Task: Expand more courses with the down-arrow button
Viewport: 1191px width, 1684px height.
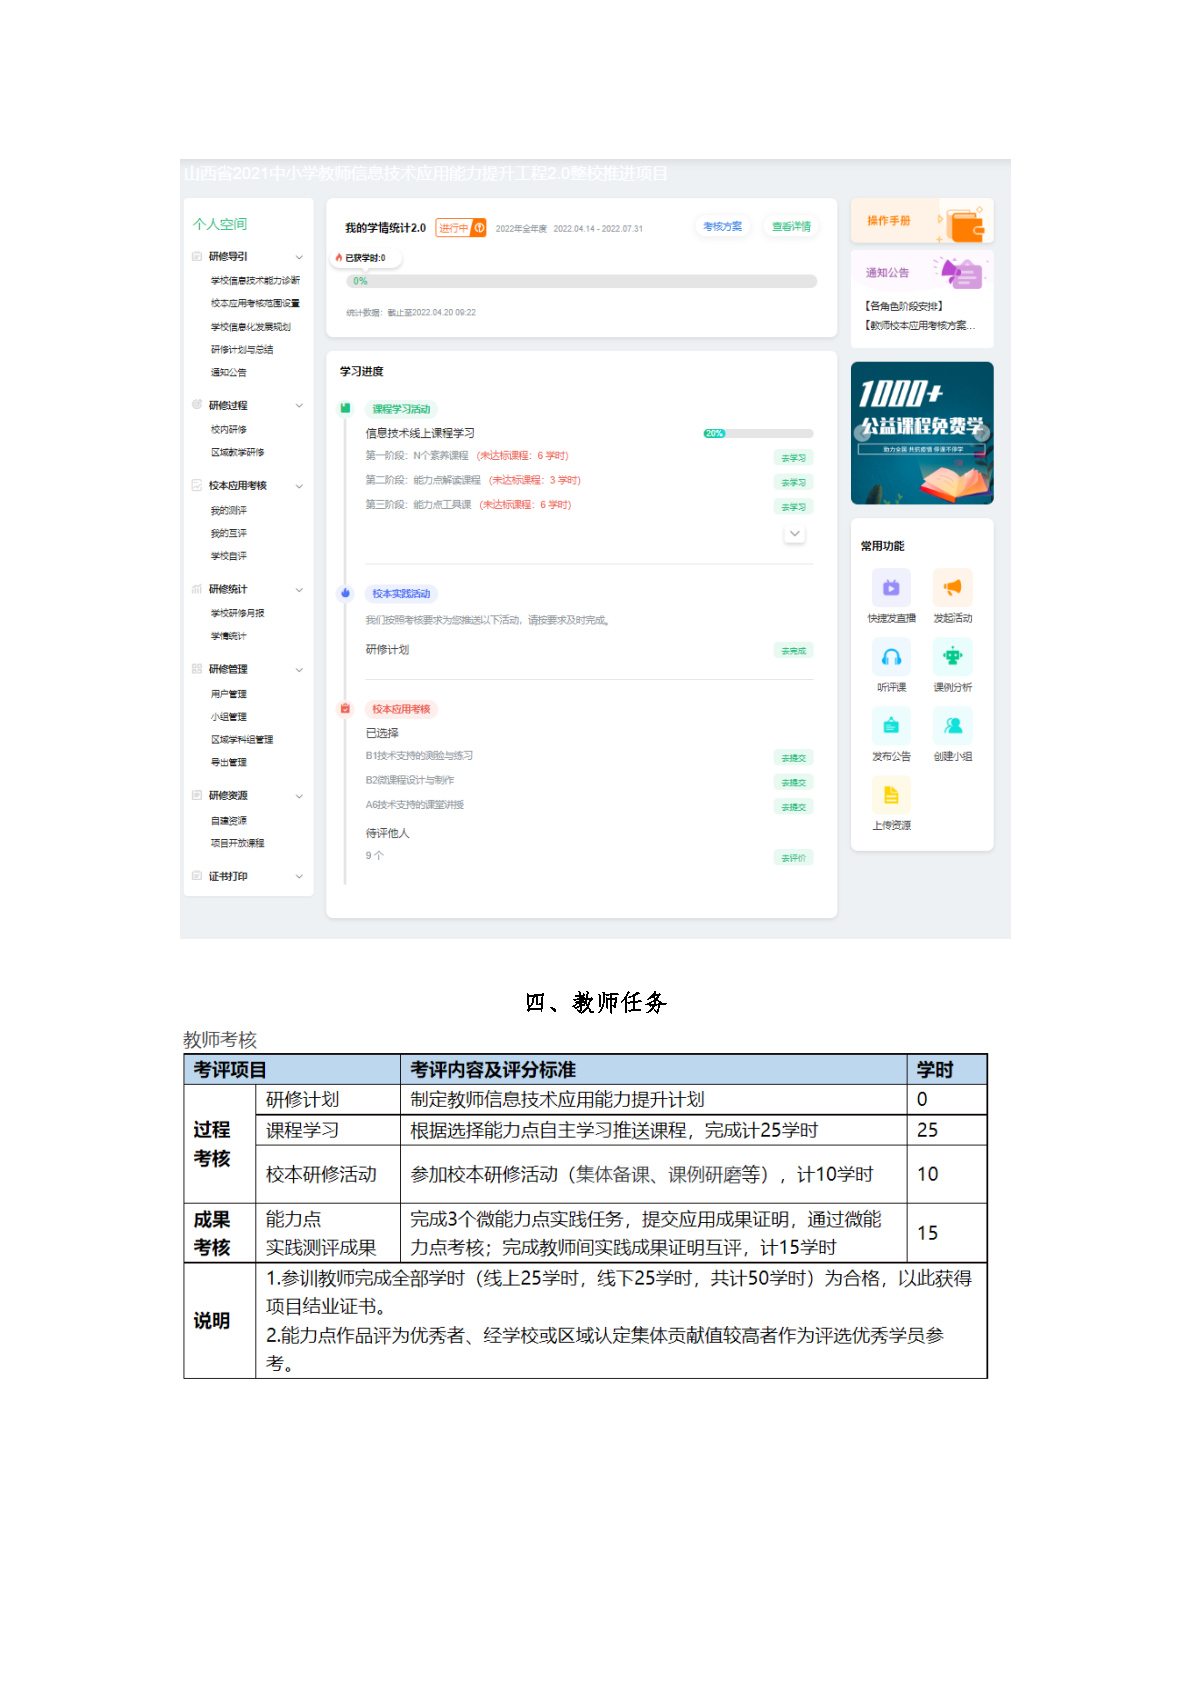Action: [x=795, y=534]
